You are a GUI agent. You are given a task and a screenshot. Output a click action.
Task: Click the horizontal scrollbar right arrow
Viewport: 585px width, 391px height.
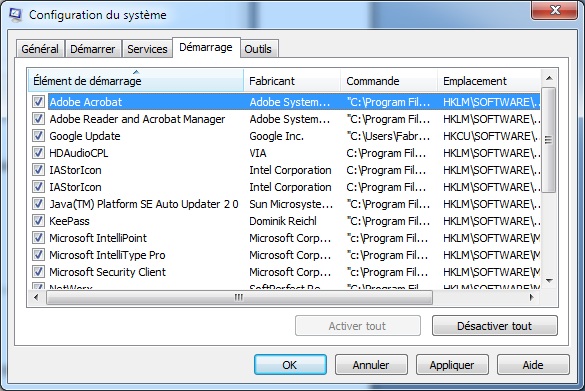pyautogui.click(x=532, y=297)
